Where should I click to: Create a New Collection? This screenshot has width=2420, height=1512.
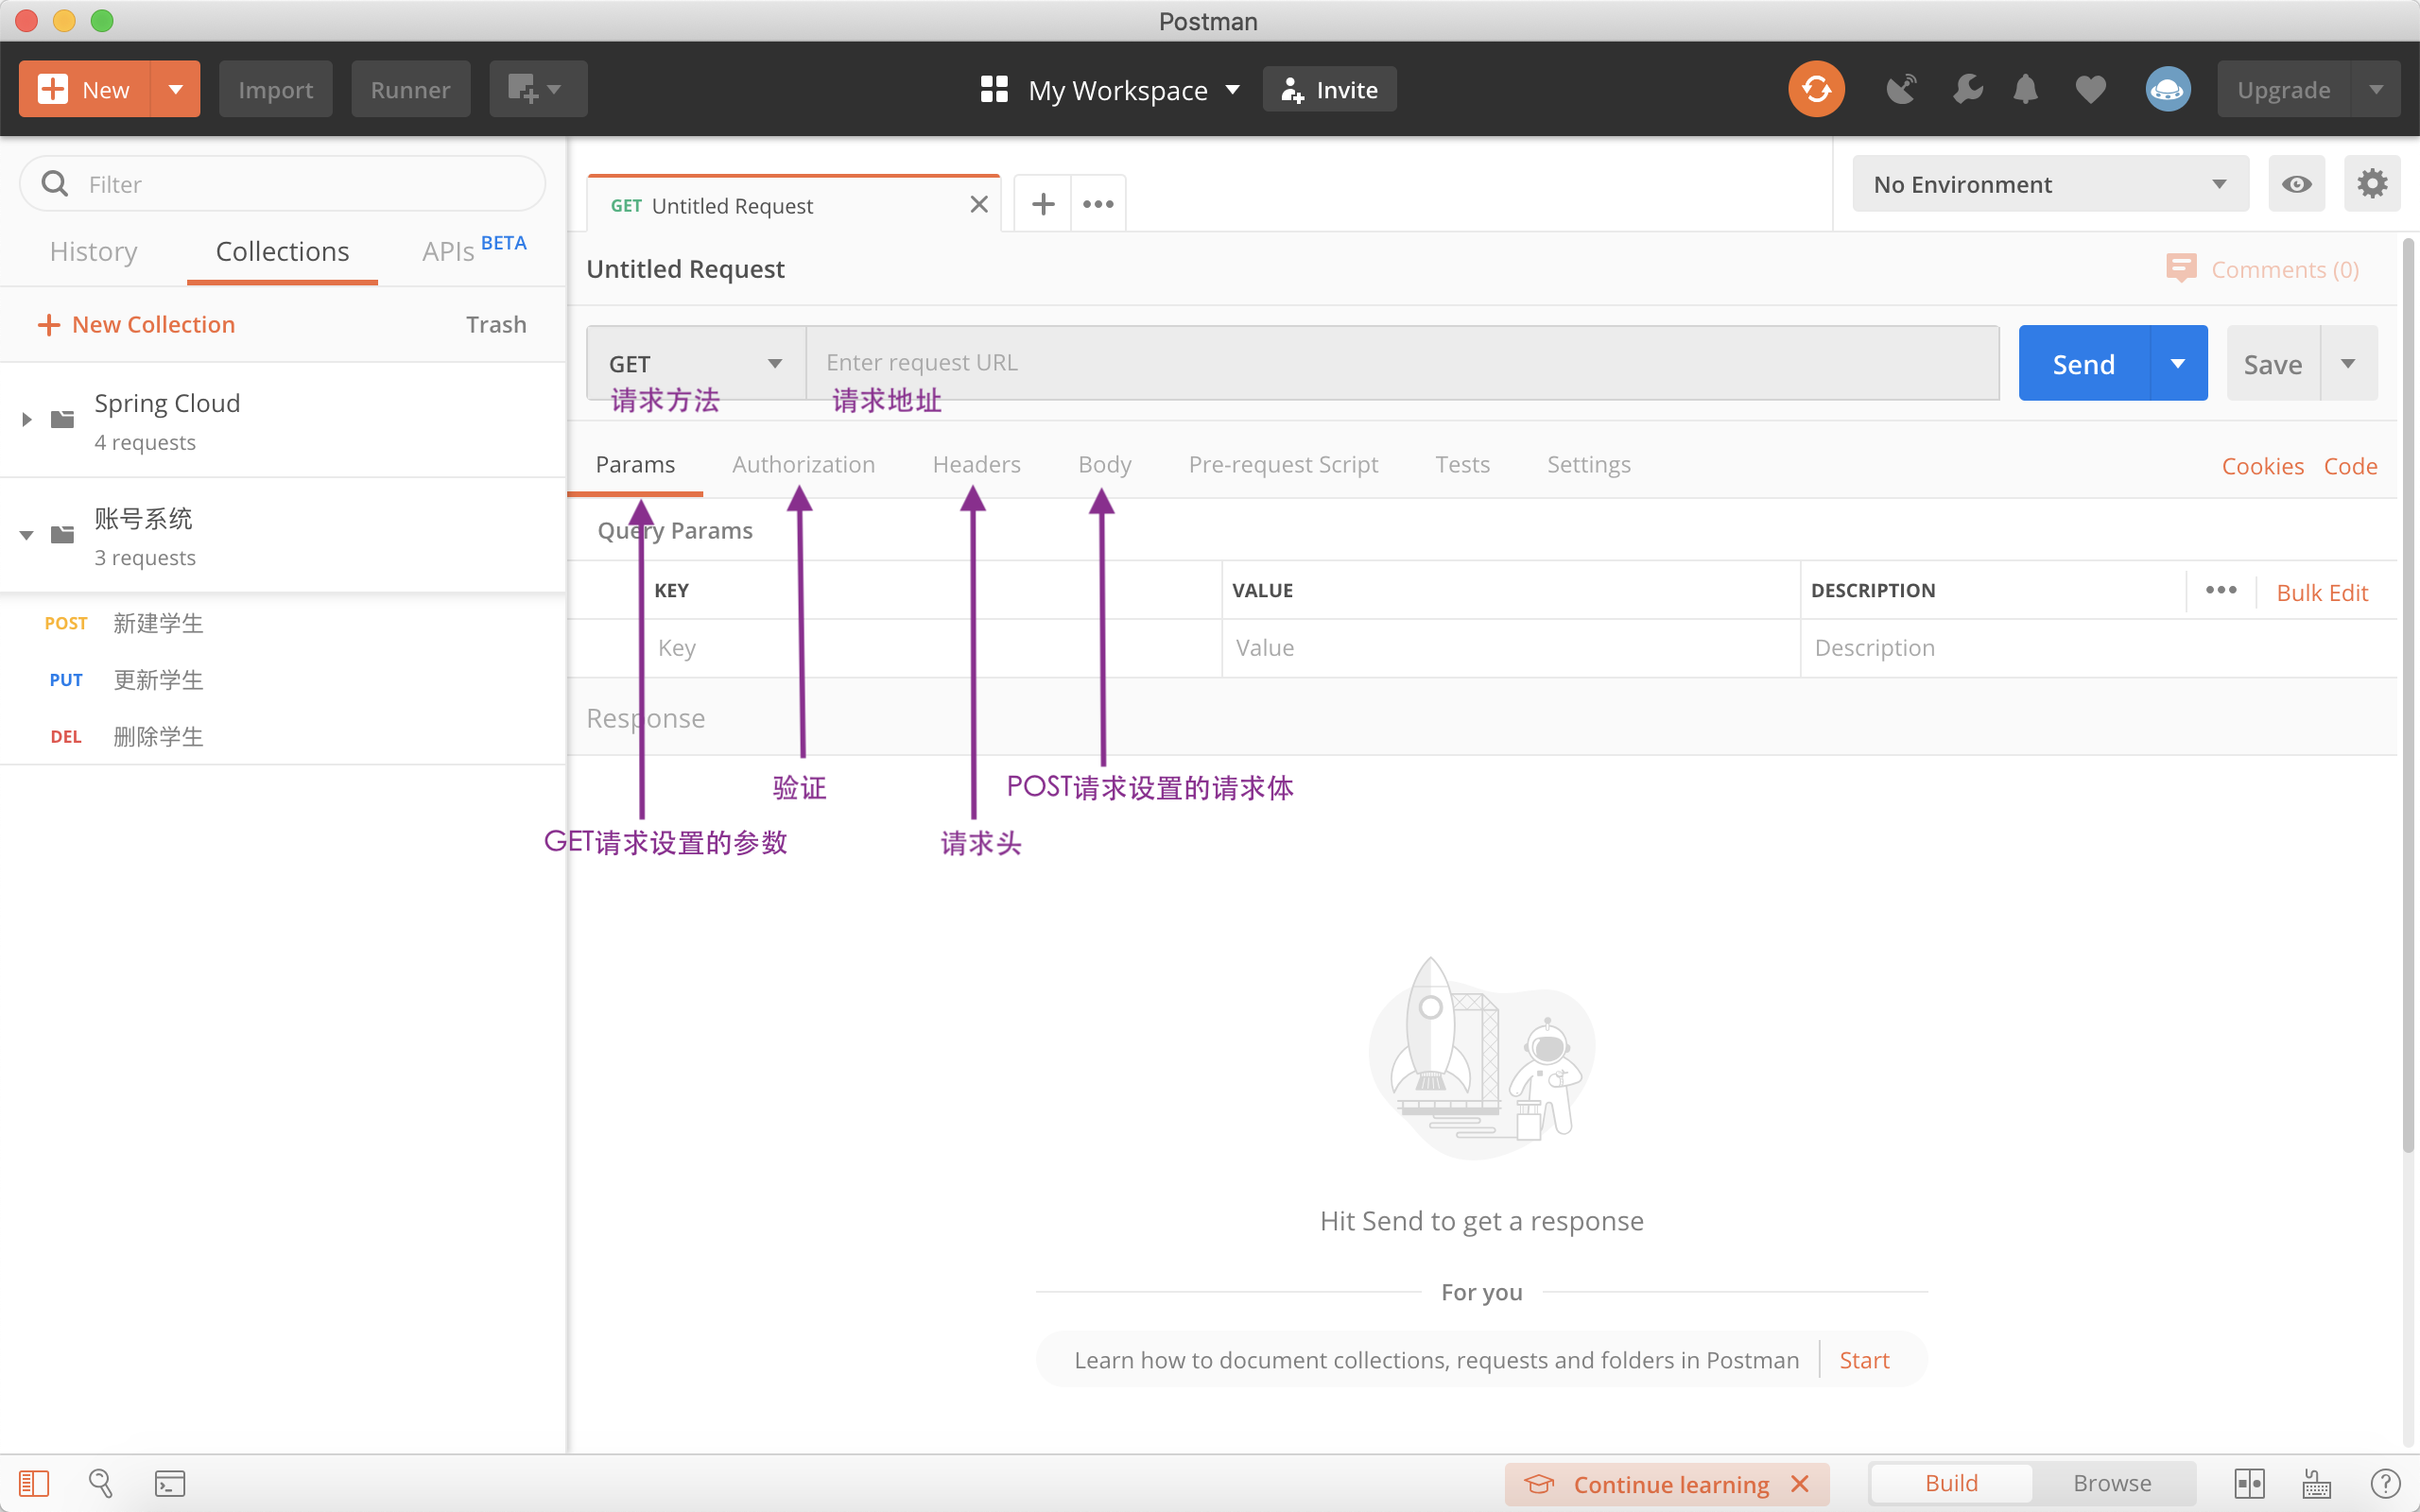(136, 324)
